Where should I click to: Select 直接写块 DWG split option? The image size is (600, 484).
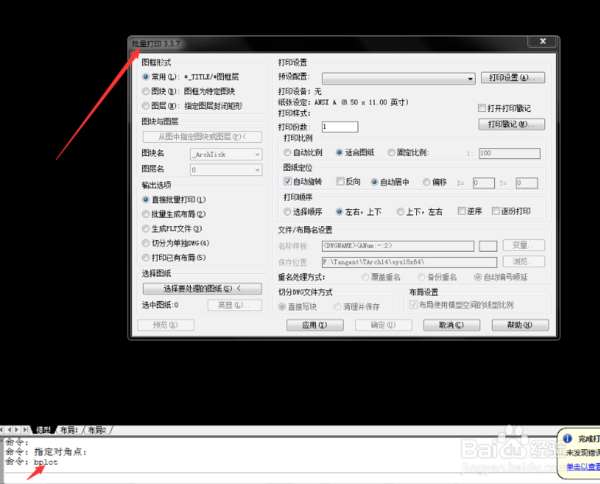coord(282,306)
